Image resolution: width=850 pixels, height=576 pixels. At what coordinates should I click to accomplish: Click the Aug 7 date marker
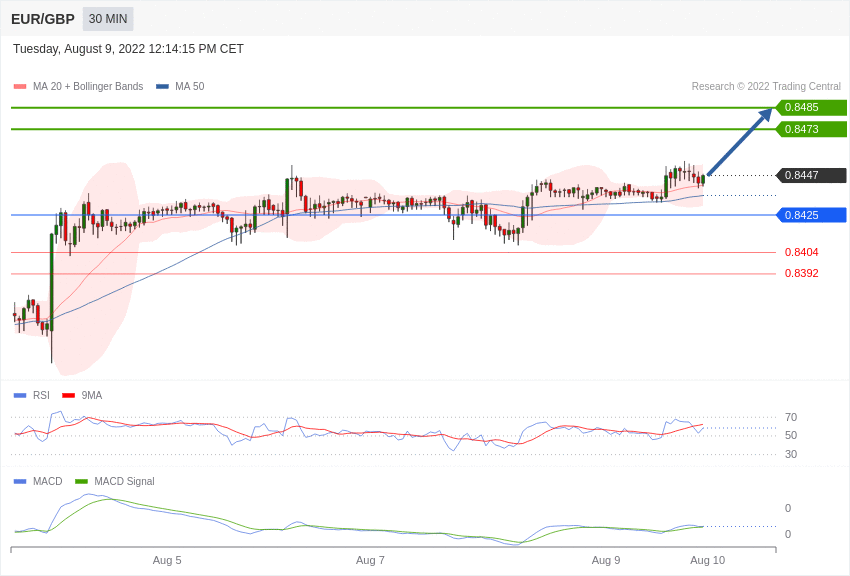pyautogui.click(x=370, y=560)
